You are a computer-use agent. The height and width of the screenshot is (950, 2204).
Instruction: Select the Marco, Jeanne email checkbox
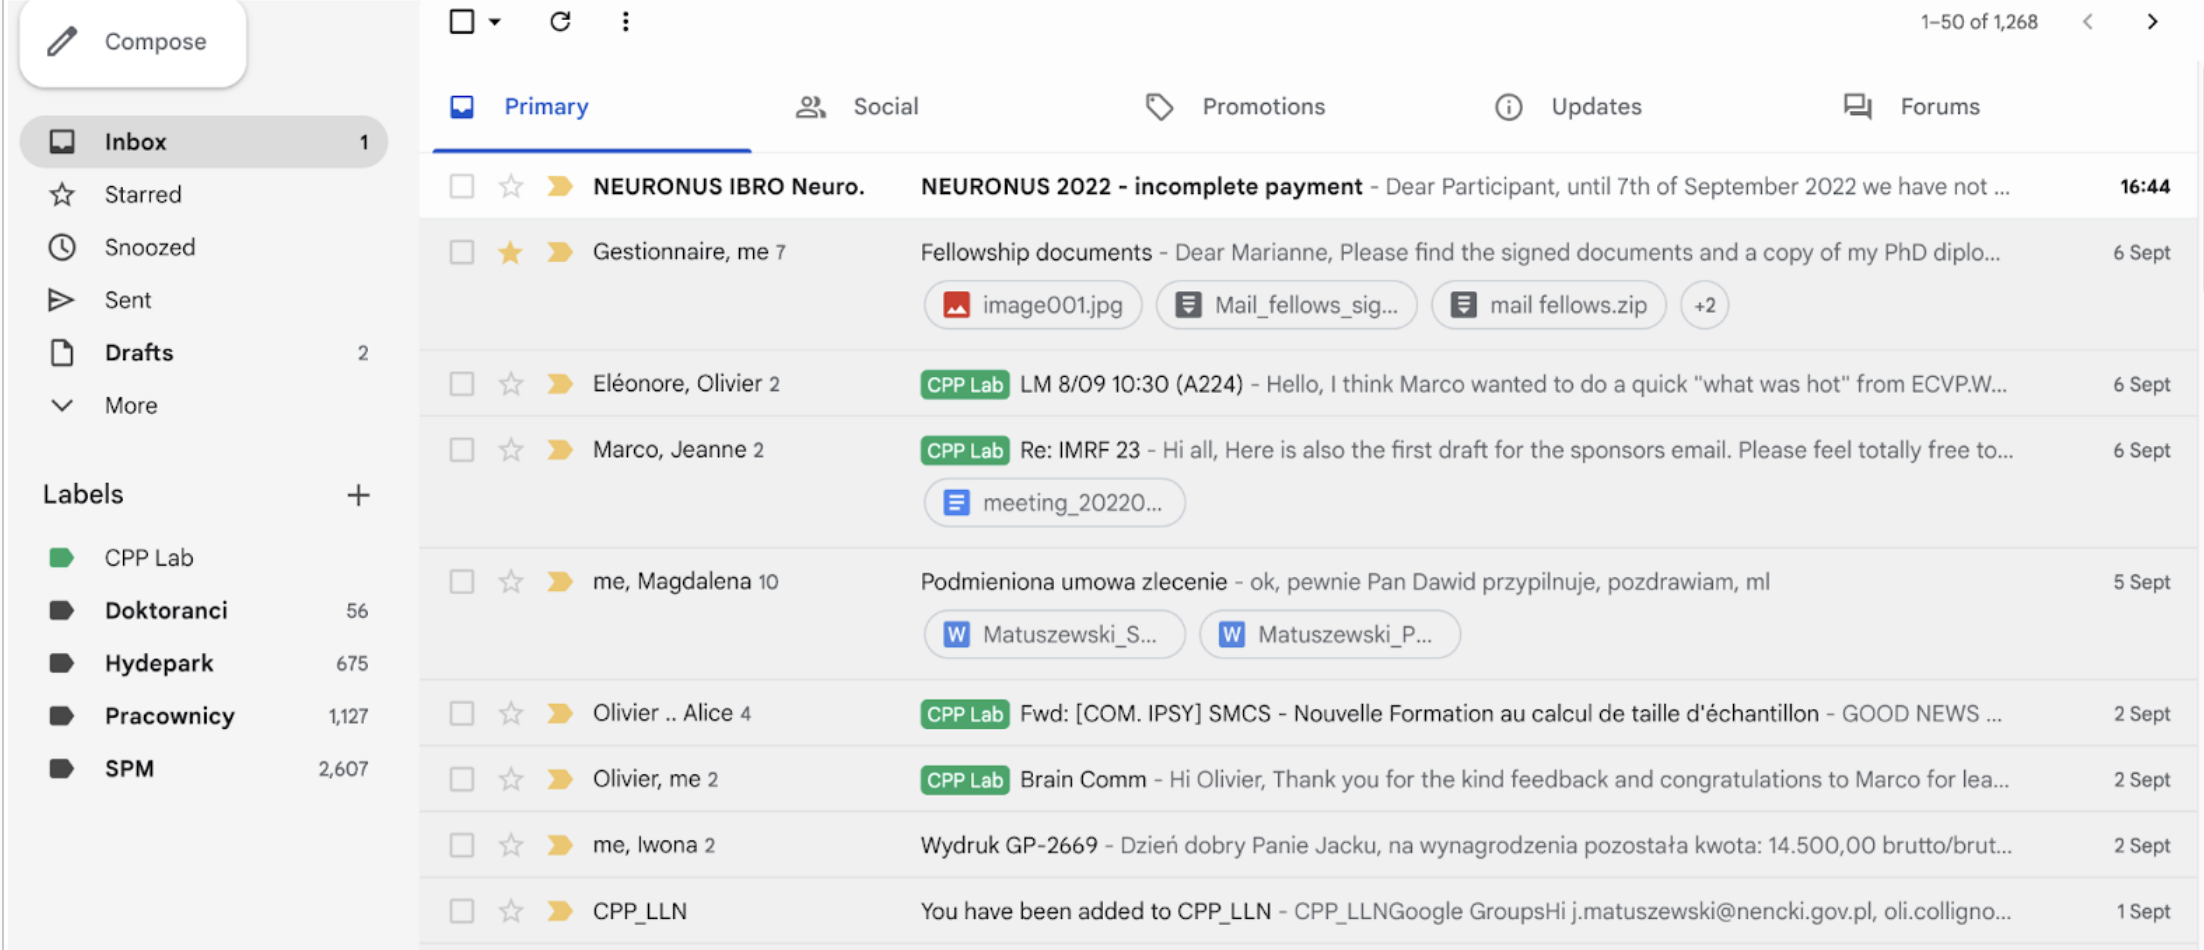click(462, 450)
